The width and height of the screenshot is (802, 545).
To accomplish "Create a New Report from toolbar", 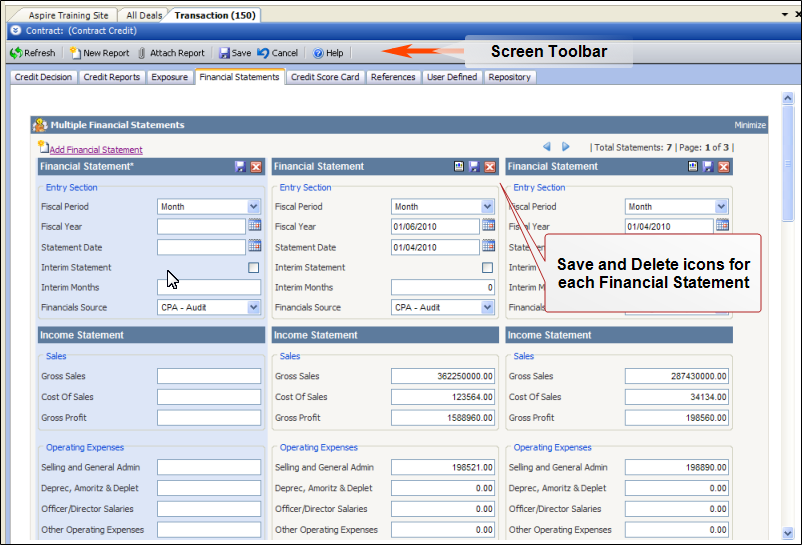I will click(x=99, y=53).
